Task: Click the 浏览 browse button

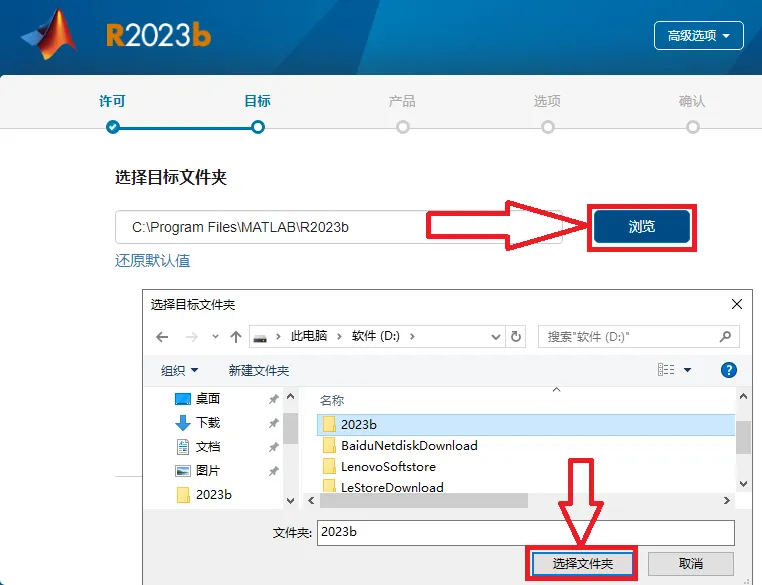Action: (642, 226)
